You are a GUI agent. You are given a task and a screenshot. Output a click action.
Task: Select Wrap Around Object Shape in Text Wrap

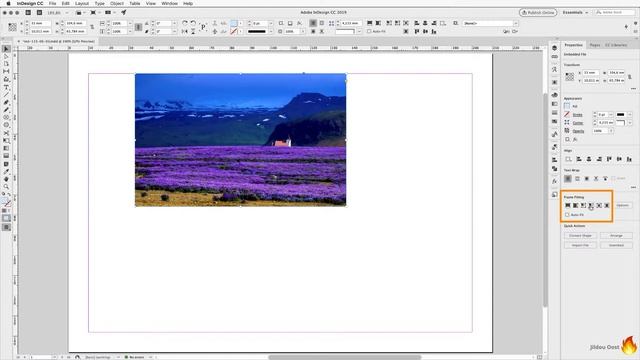(587, 178)
